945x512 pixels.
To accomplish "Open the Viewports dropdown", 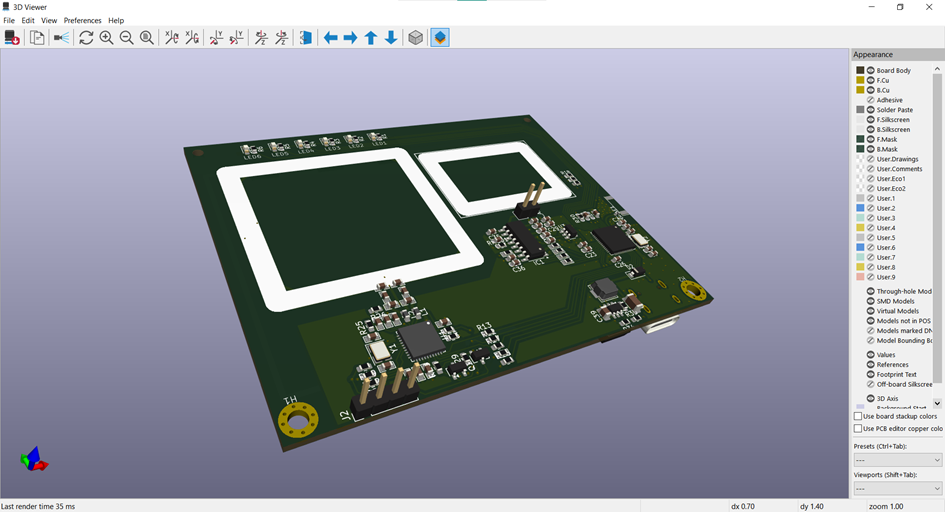I will coord(897,488).
